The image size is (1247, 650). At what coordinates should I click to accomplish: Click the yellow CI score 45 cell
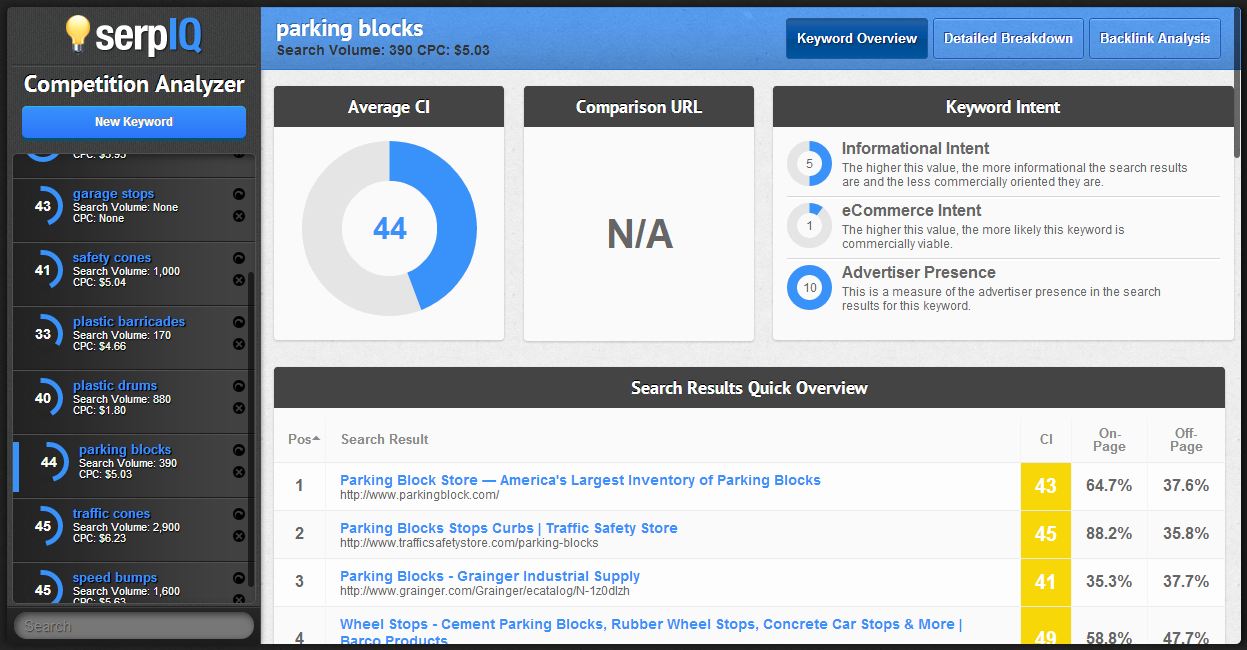click(x=1046, y=534)
